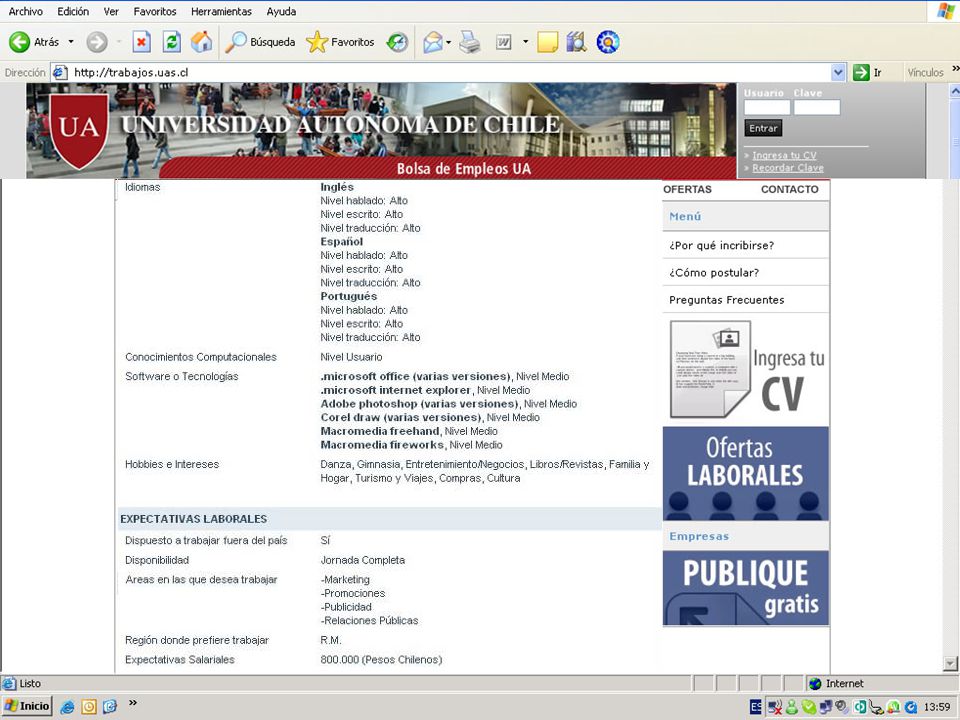The width and height of the screenshot is (960, 720).
Task: Go back with the Atrás button
Action: [x=34, y=42]
